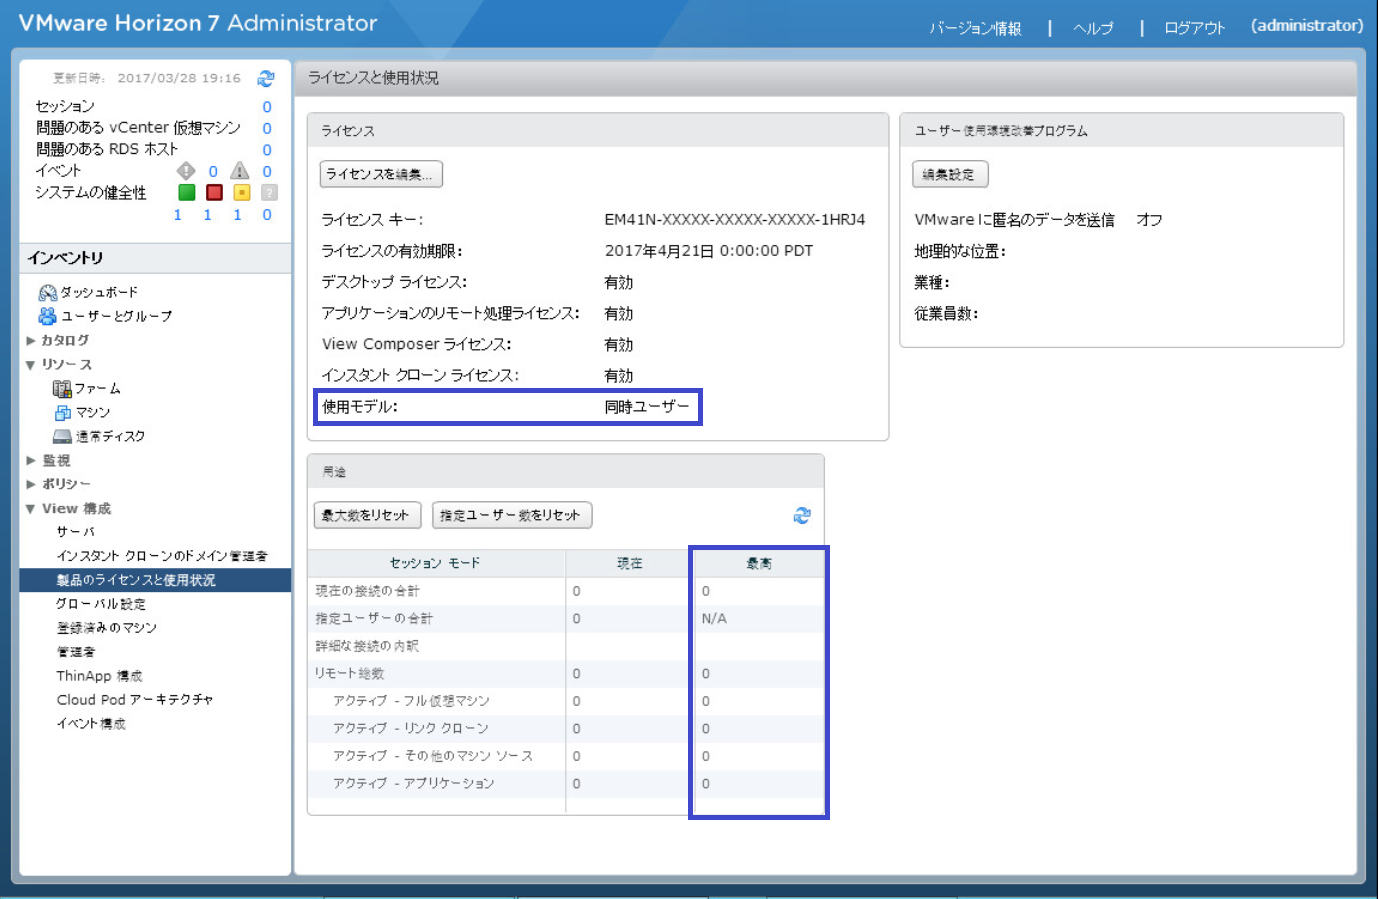Click the ファーム server farm icon
The image size is (1378, 899).
[62, 388]
